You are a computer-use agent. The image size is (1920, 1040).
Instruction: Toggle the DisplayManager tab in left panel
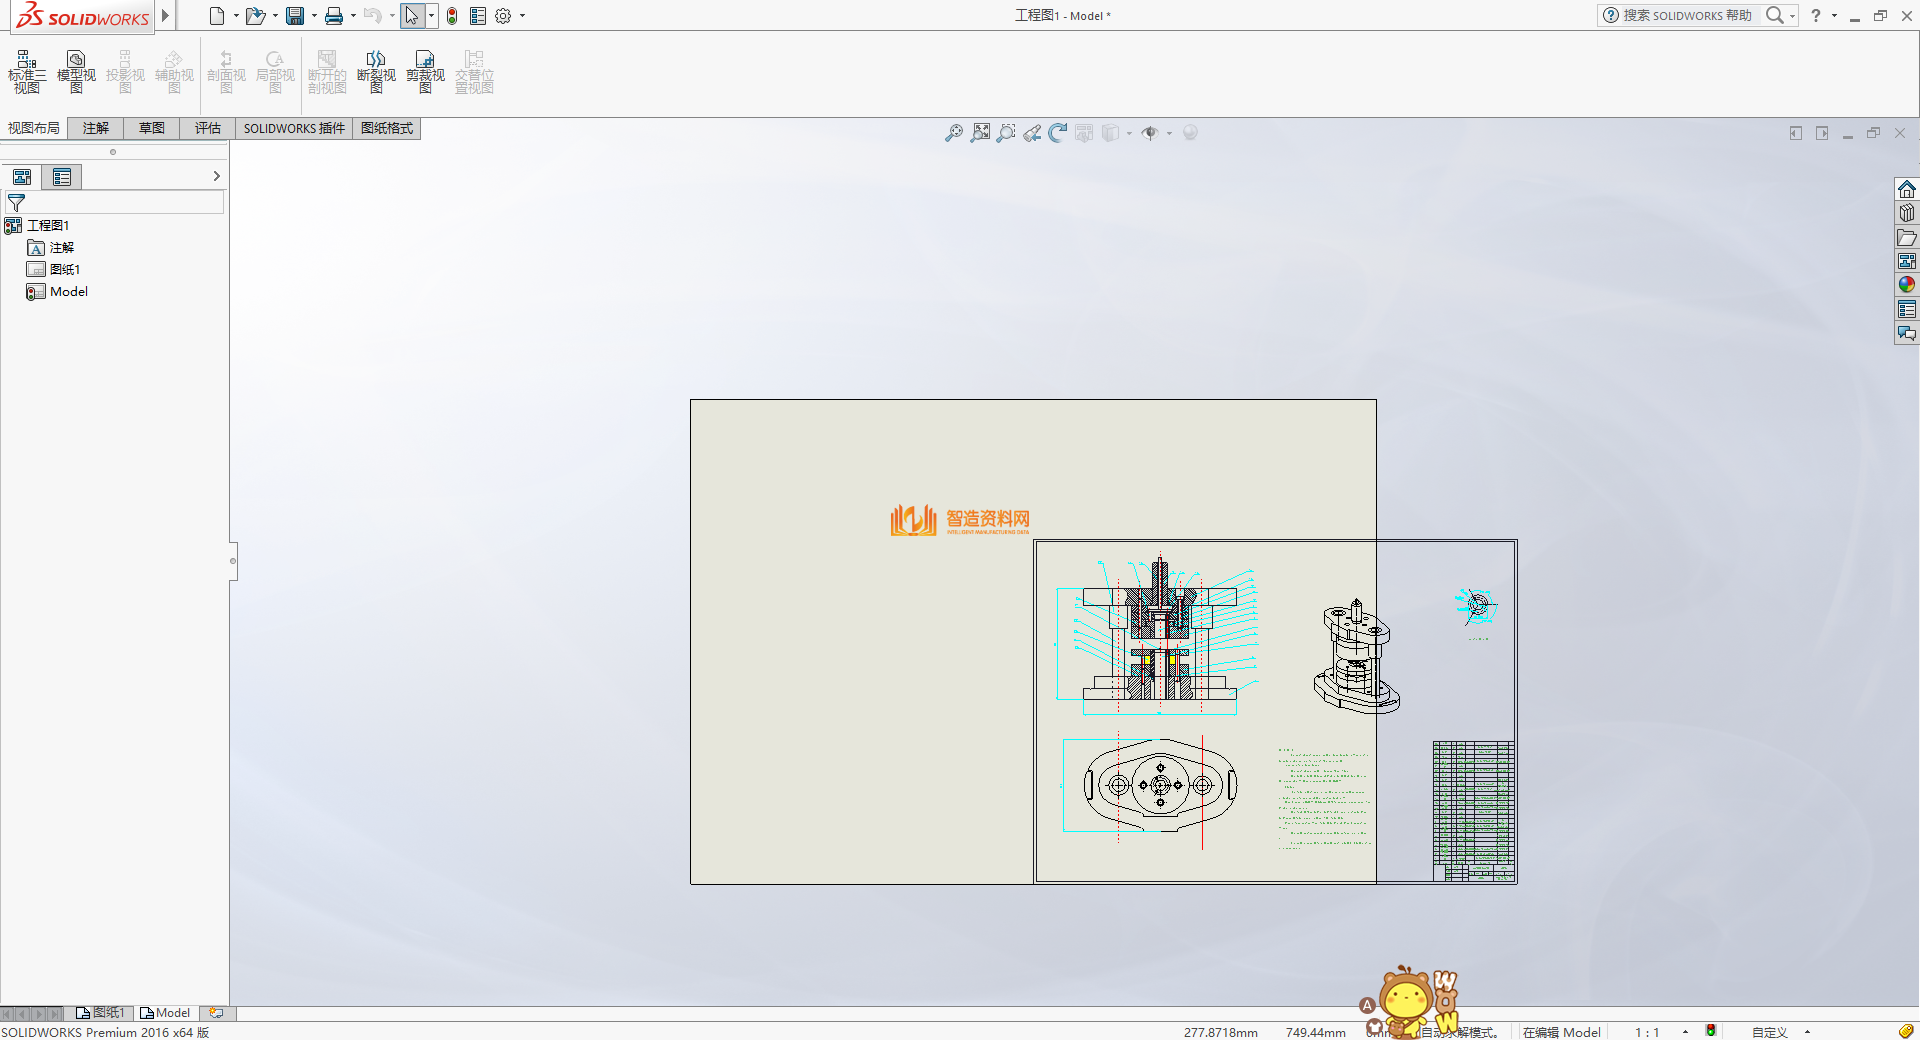coord(62,177)
